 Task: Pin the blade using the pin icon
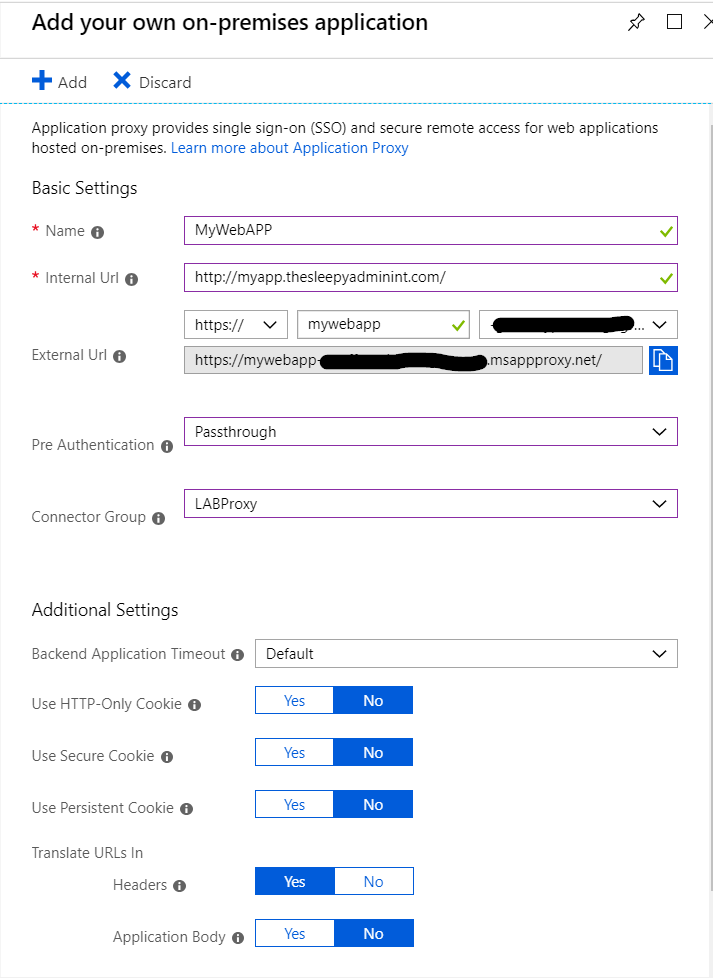[x=636, y=23]
